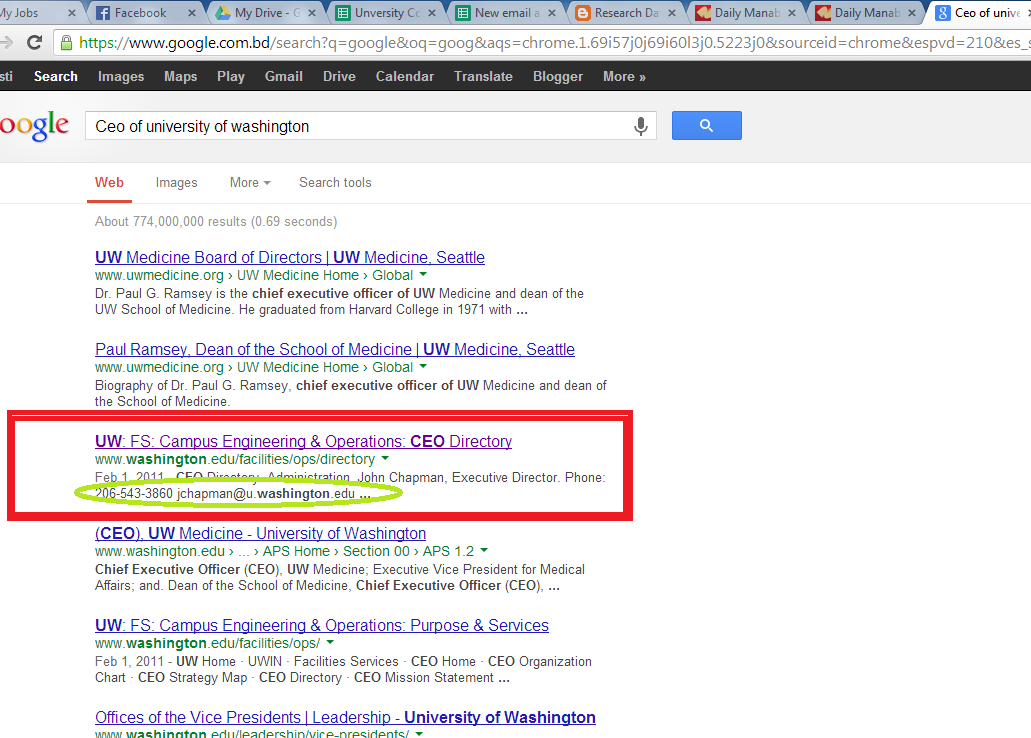Click the voice search microphone icon
The image size is (1031, 738).
[640, 126]
